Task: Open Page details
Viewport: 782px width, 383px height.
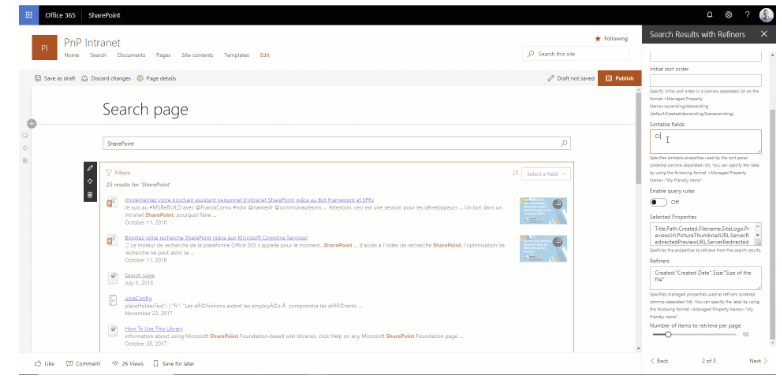Action: point(156,78)
